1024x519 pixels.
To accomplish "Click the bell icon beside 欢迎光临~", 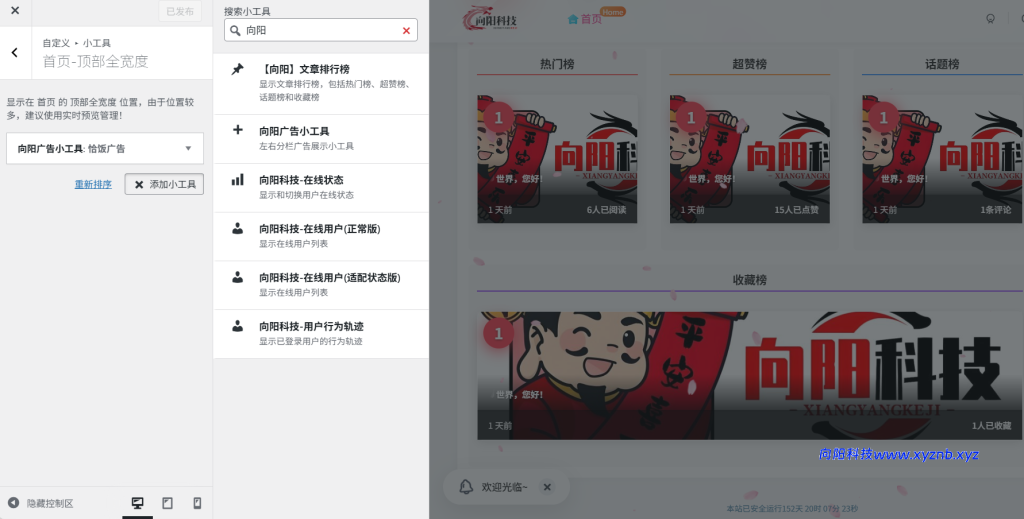I will point(466,487).
